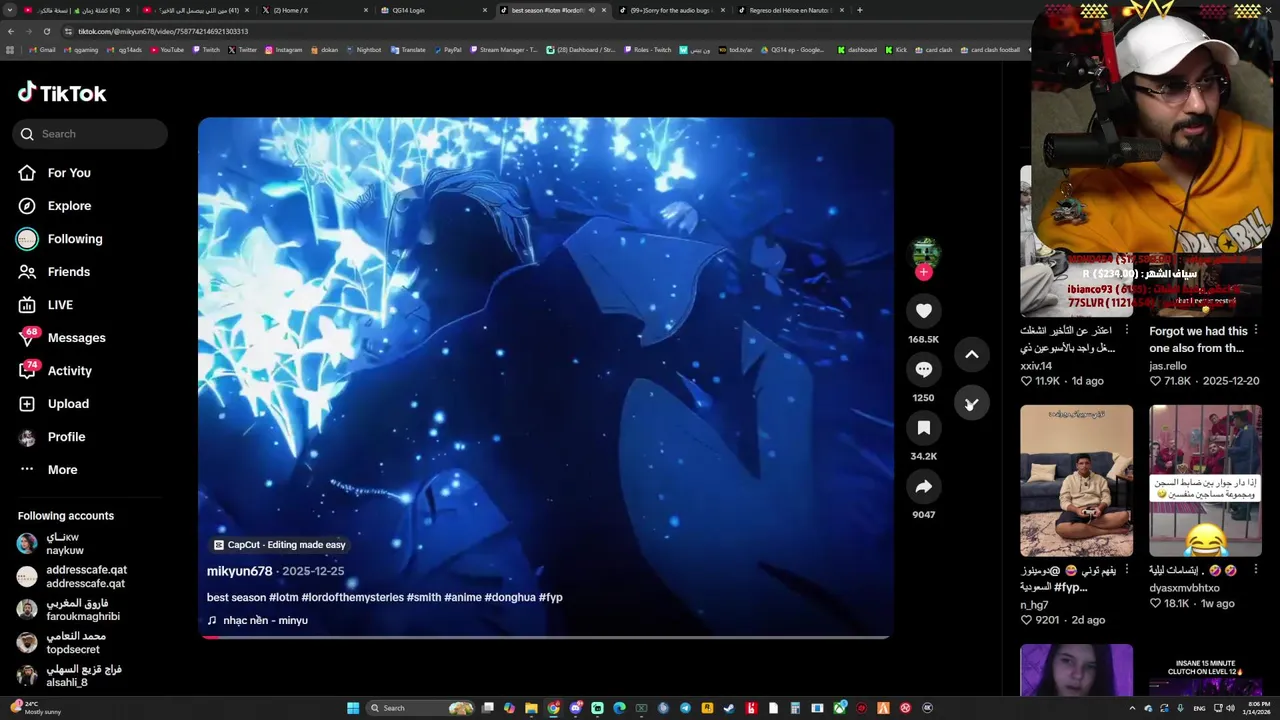Click the #lordofthemysteries hashtag
Image resolution: width=1280 pixels, height=720 pixels.
click(352, 597)
